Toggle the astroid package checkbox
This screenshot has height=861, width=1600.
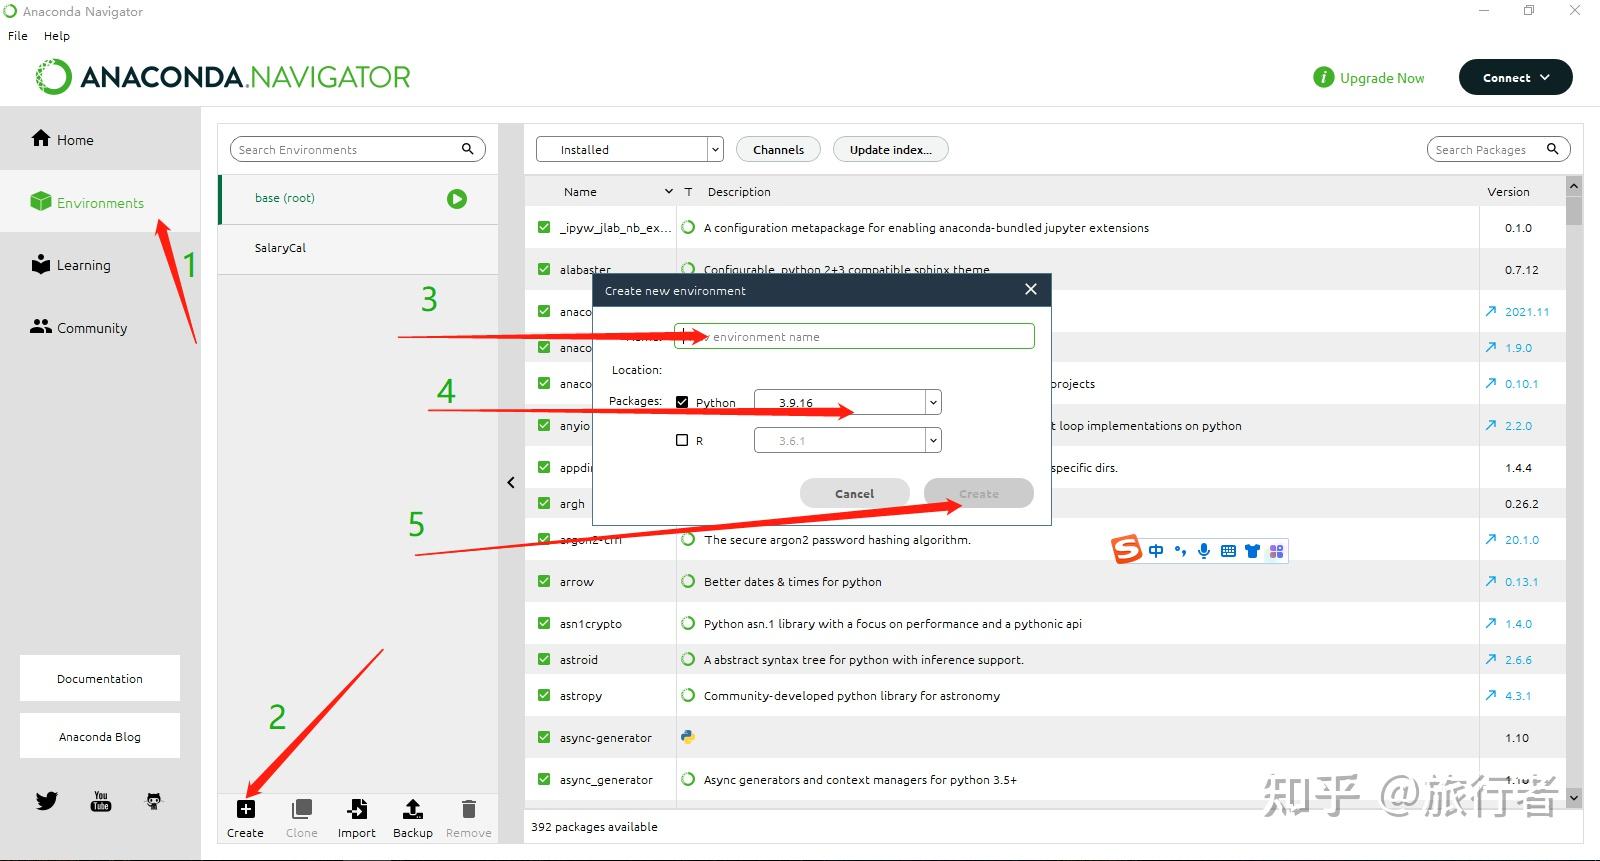click(544, 660)
